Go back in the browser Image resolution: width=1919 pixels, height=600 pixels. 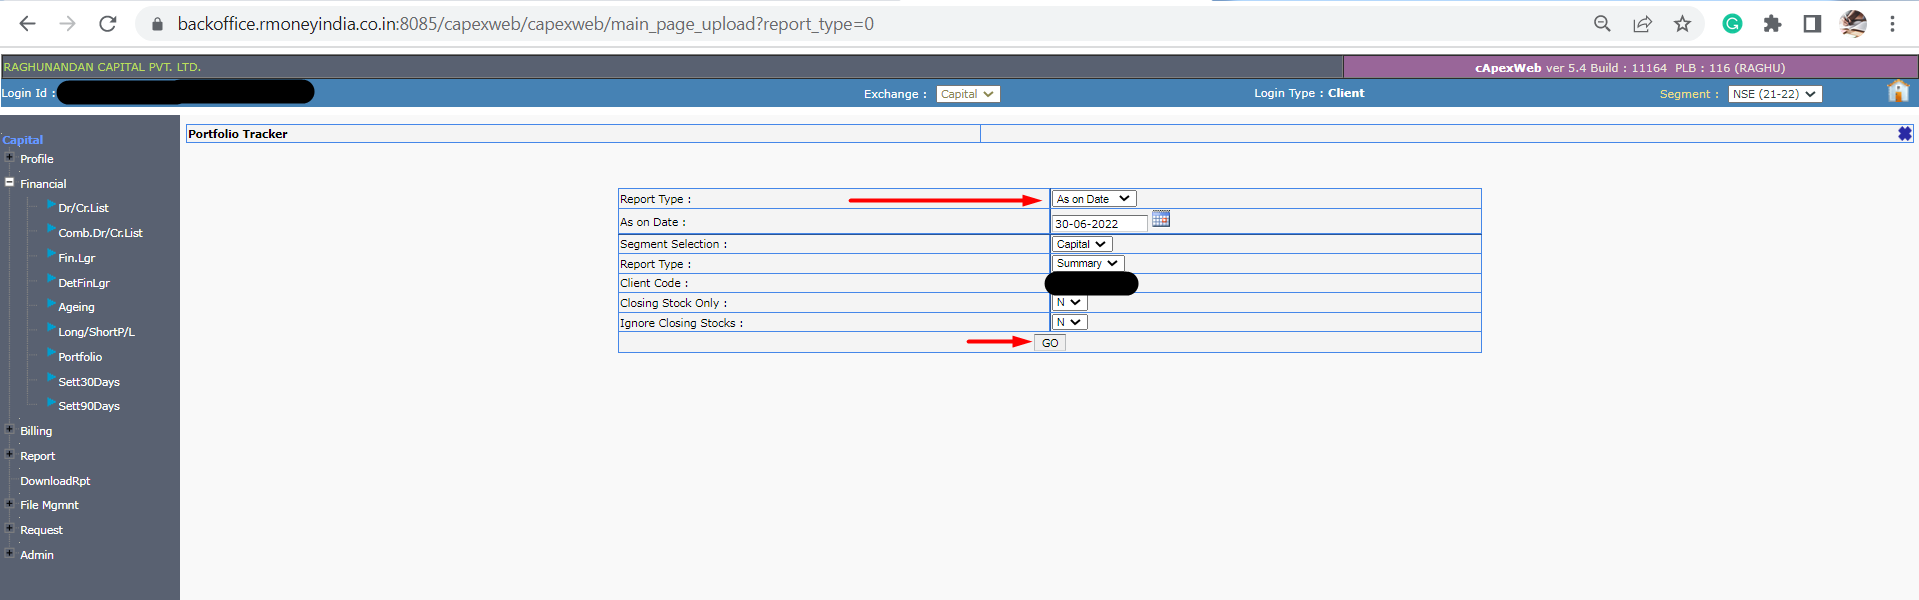pos(27,23)
